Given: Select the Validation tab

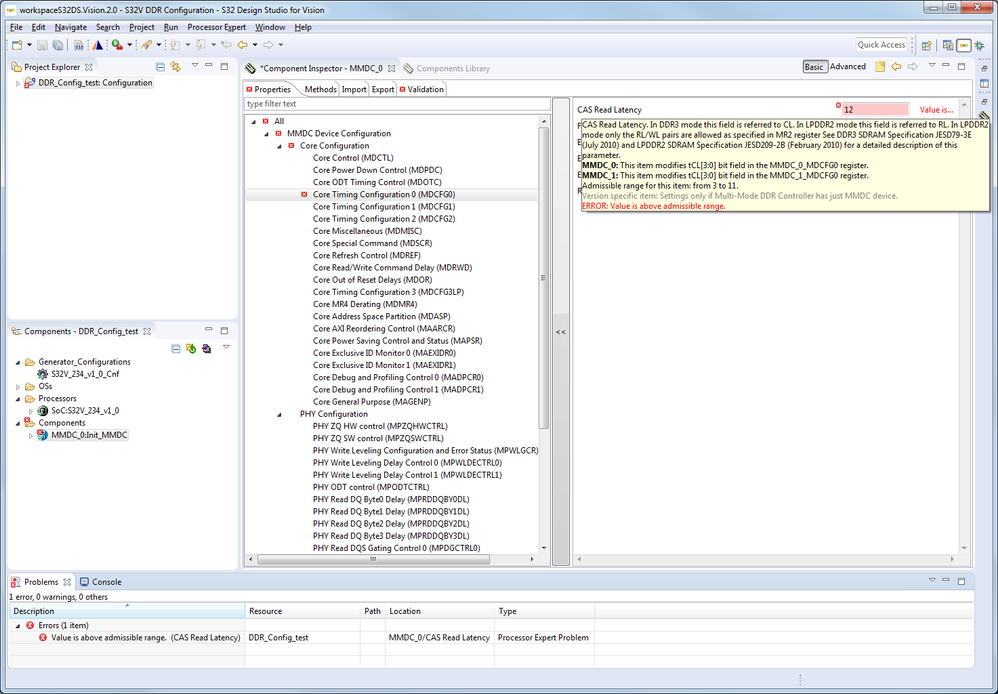Looking at the screenshot, I should tap(421, 89).
